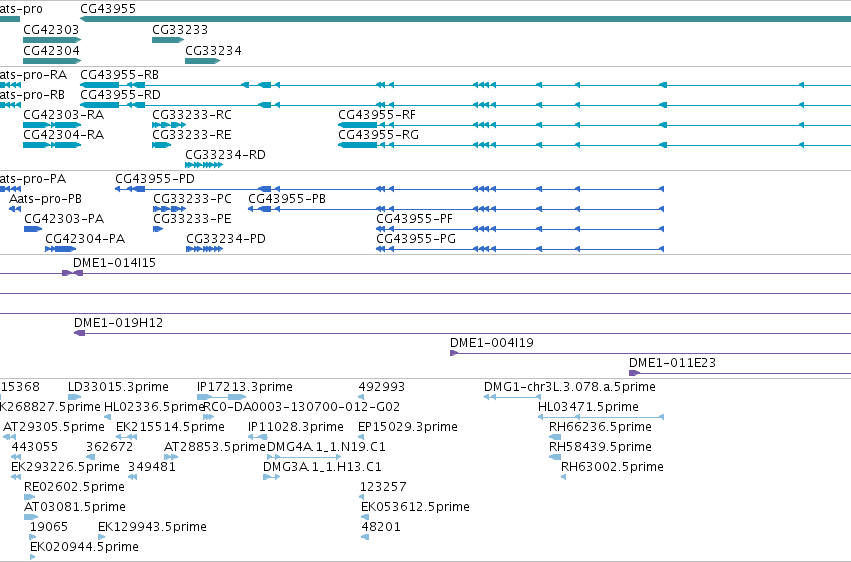Click DMG3A.1_1.H13.C1 label
The image size is (851, 562).
[322, 467]
